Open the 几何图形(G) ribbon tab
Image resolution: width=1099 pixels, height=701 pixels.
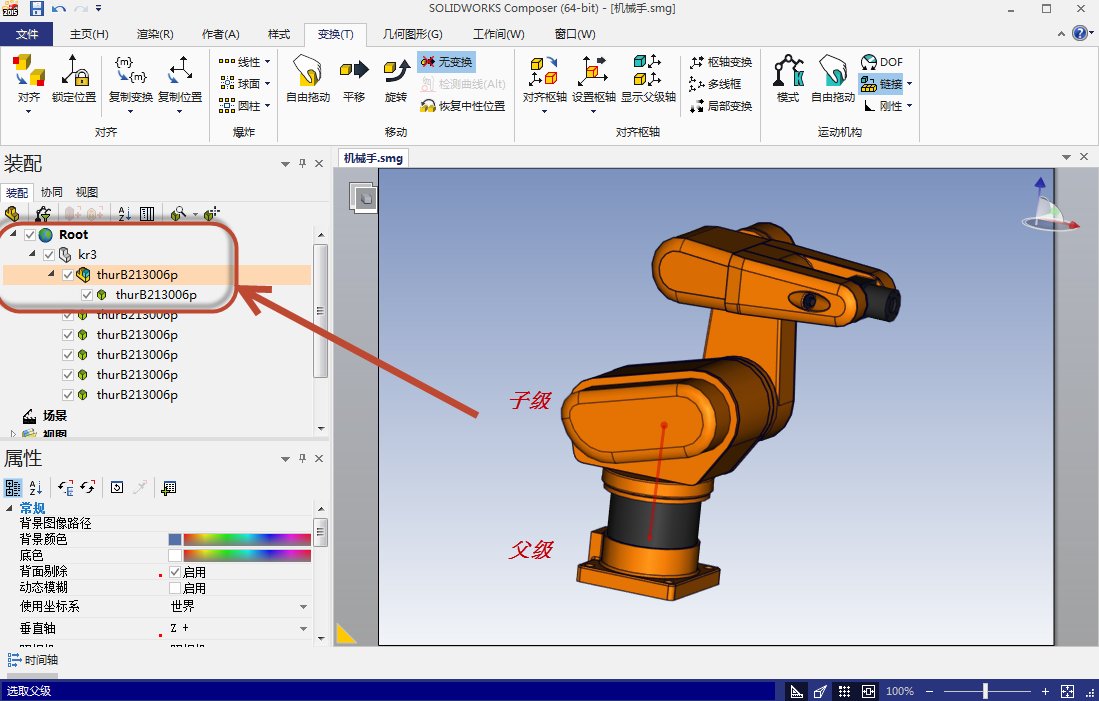[x=412, y=34]
